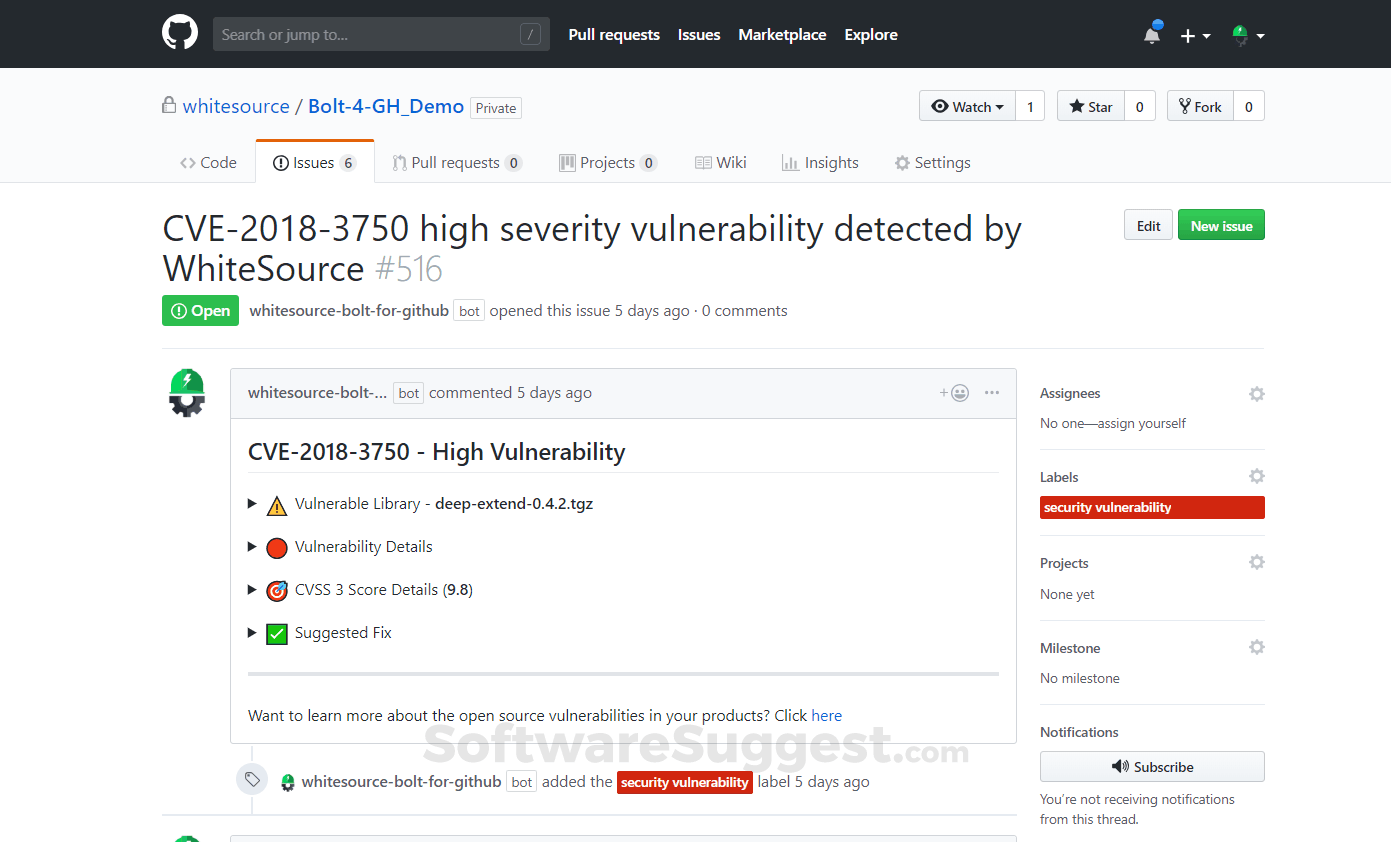Open the user avatar menu

tap(1248, 35)
